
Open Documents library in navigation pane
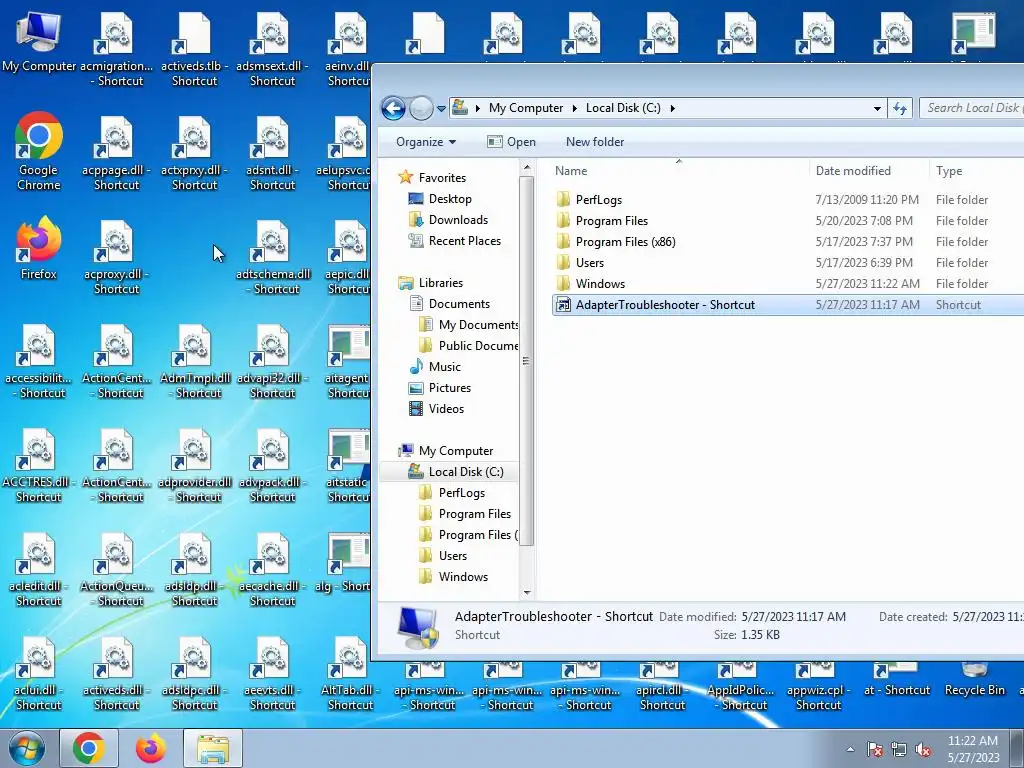tap(458, 304)
